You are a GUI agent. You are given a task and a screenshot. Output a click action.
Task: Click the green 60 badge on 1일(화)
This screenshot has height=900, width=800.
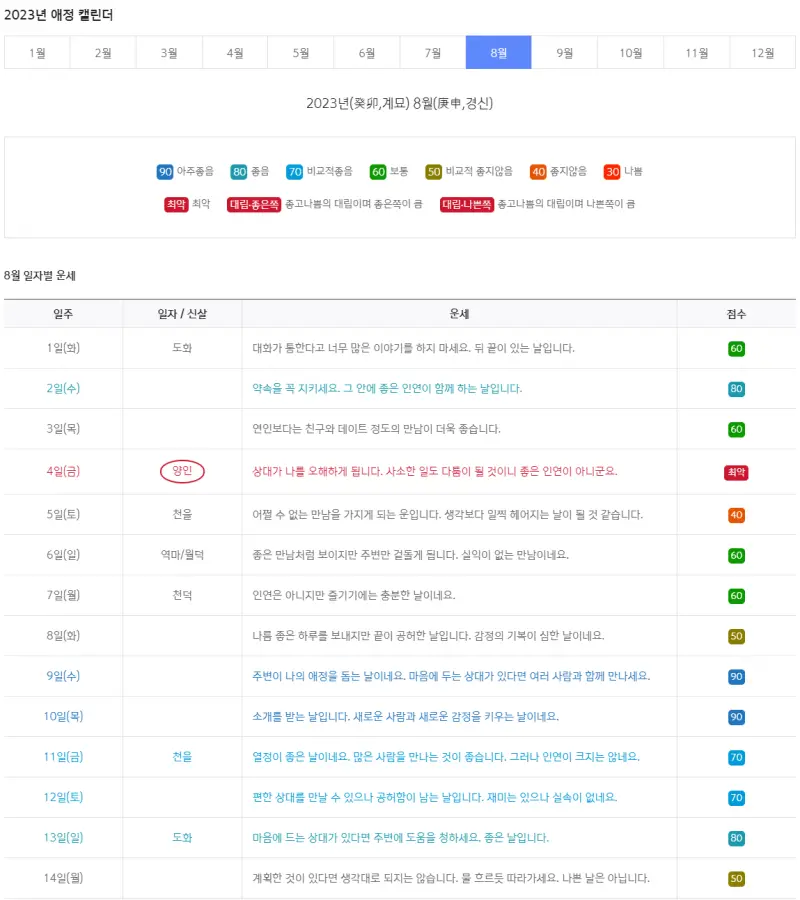tap(736, 348)
